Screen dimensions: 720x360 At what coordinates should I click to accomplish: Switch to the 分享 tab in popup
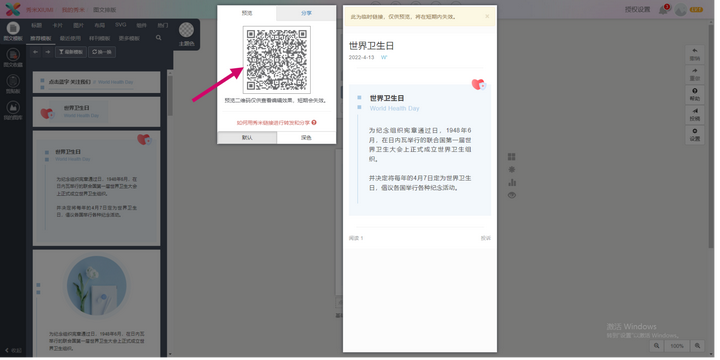306,13
